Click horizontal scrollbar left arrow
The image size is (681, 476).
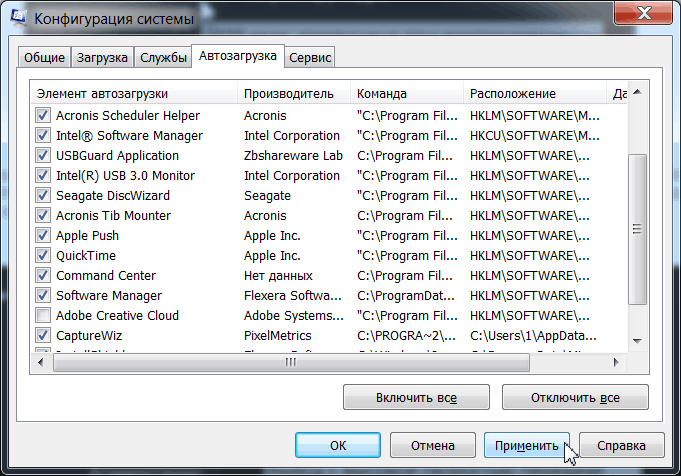tap(41, 362)
